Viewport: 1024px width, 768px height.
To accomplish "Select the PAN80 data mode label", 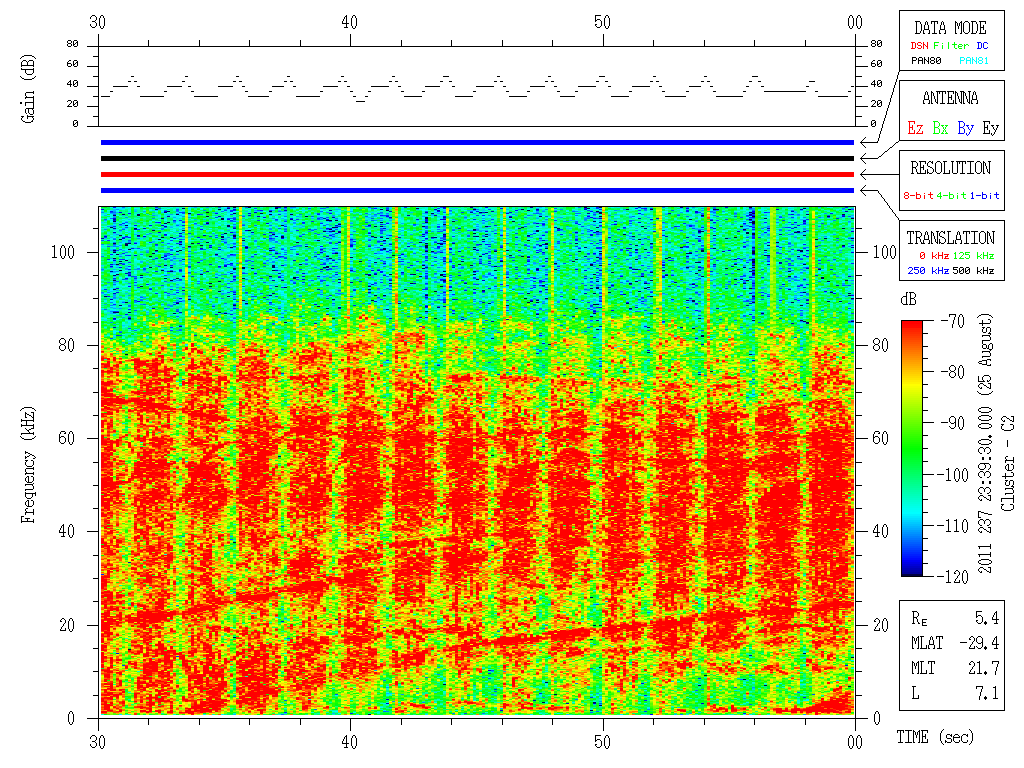I will coord(926,60).
